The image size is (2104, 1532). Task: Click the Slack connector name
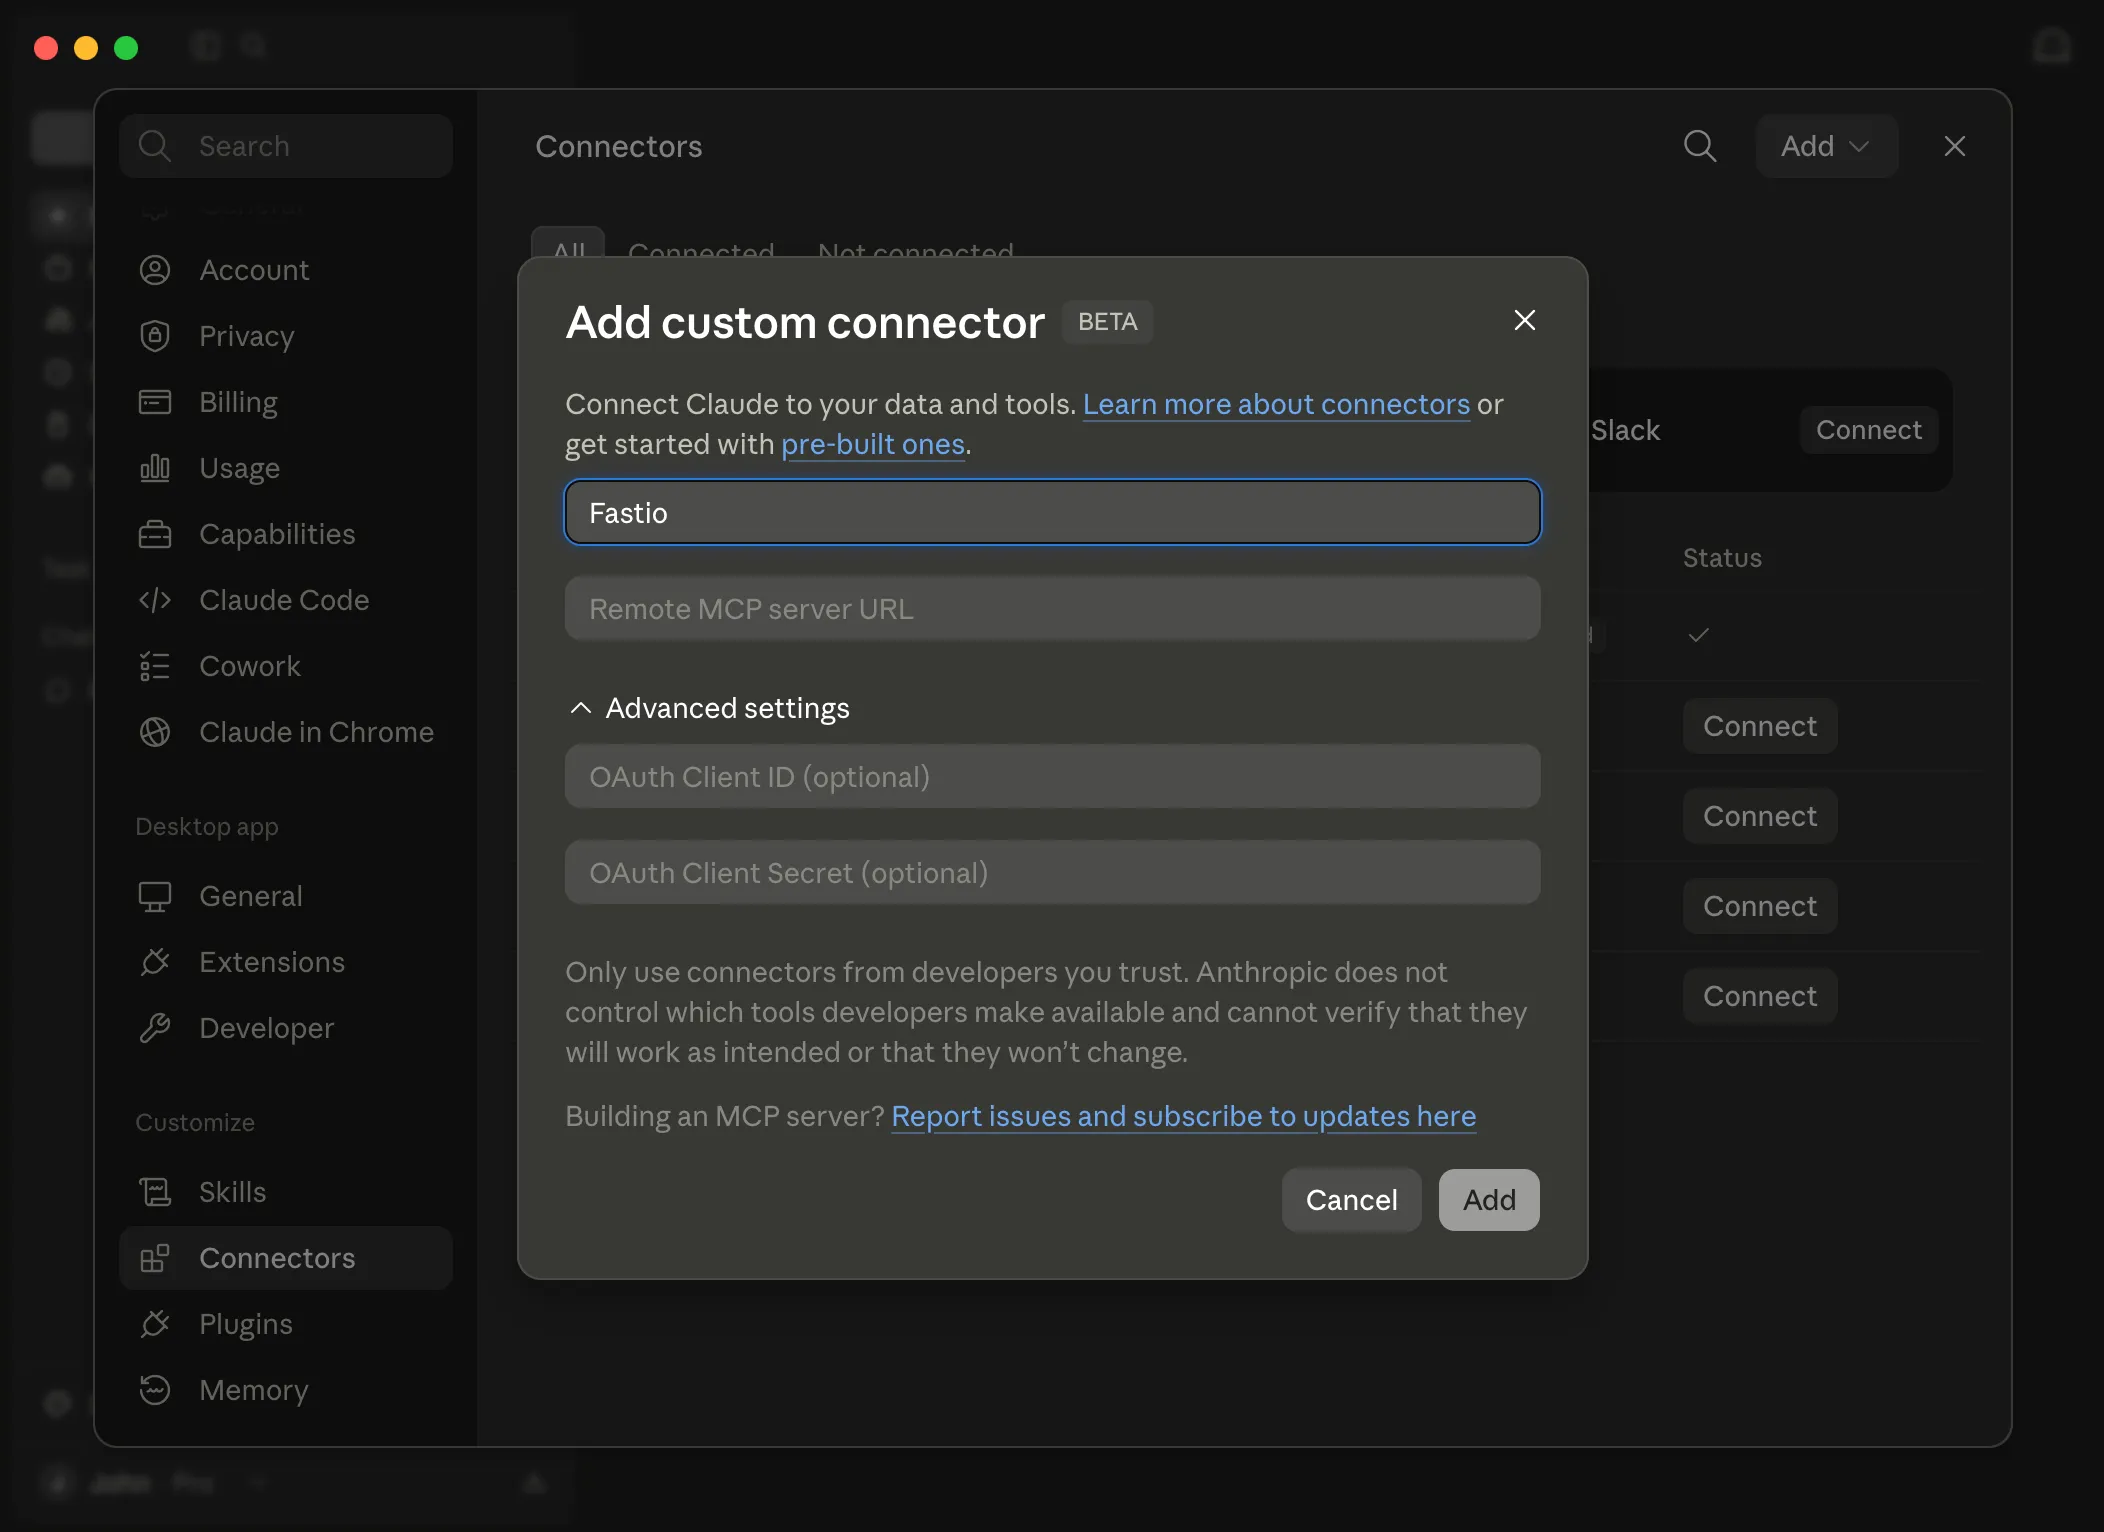click(x=1625, y=430)
